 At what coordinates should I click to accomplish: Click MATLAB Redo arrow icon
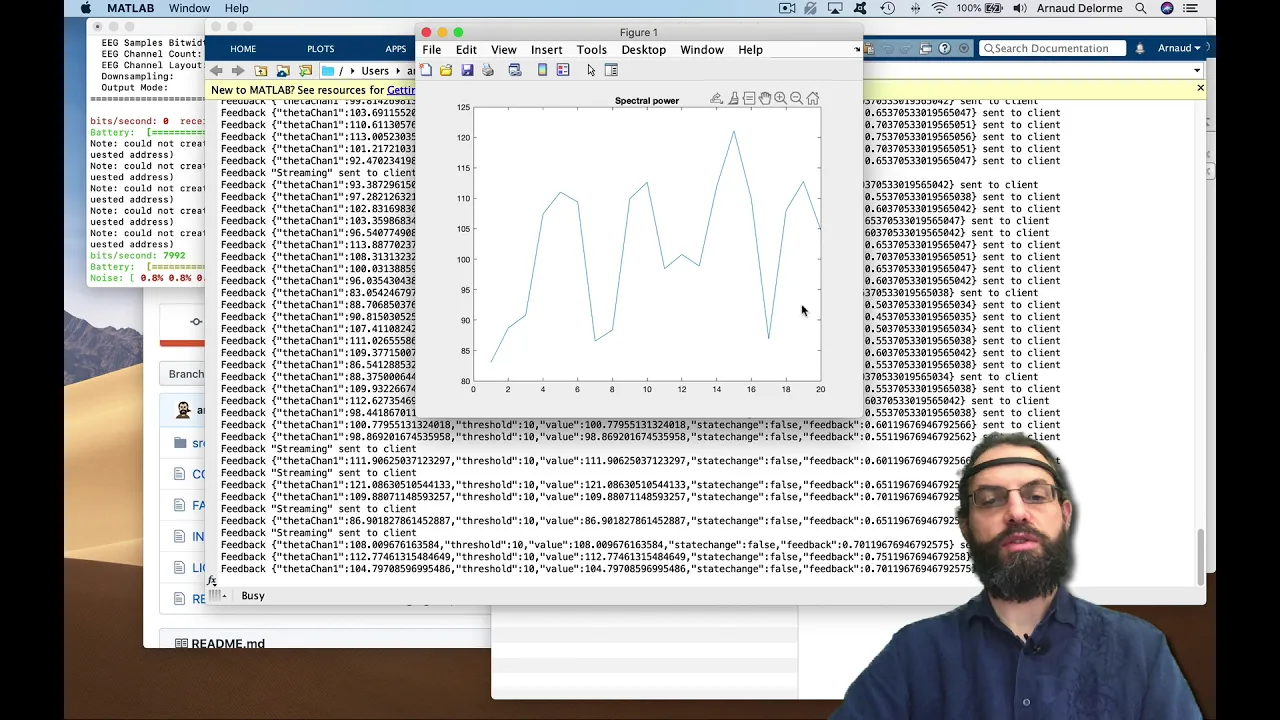click(x=906, y=48)
